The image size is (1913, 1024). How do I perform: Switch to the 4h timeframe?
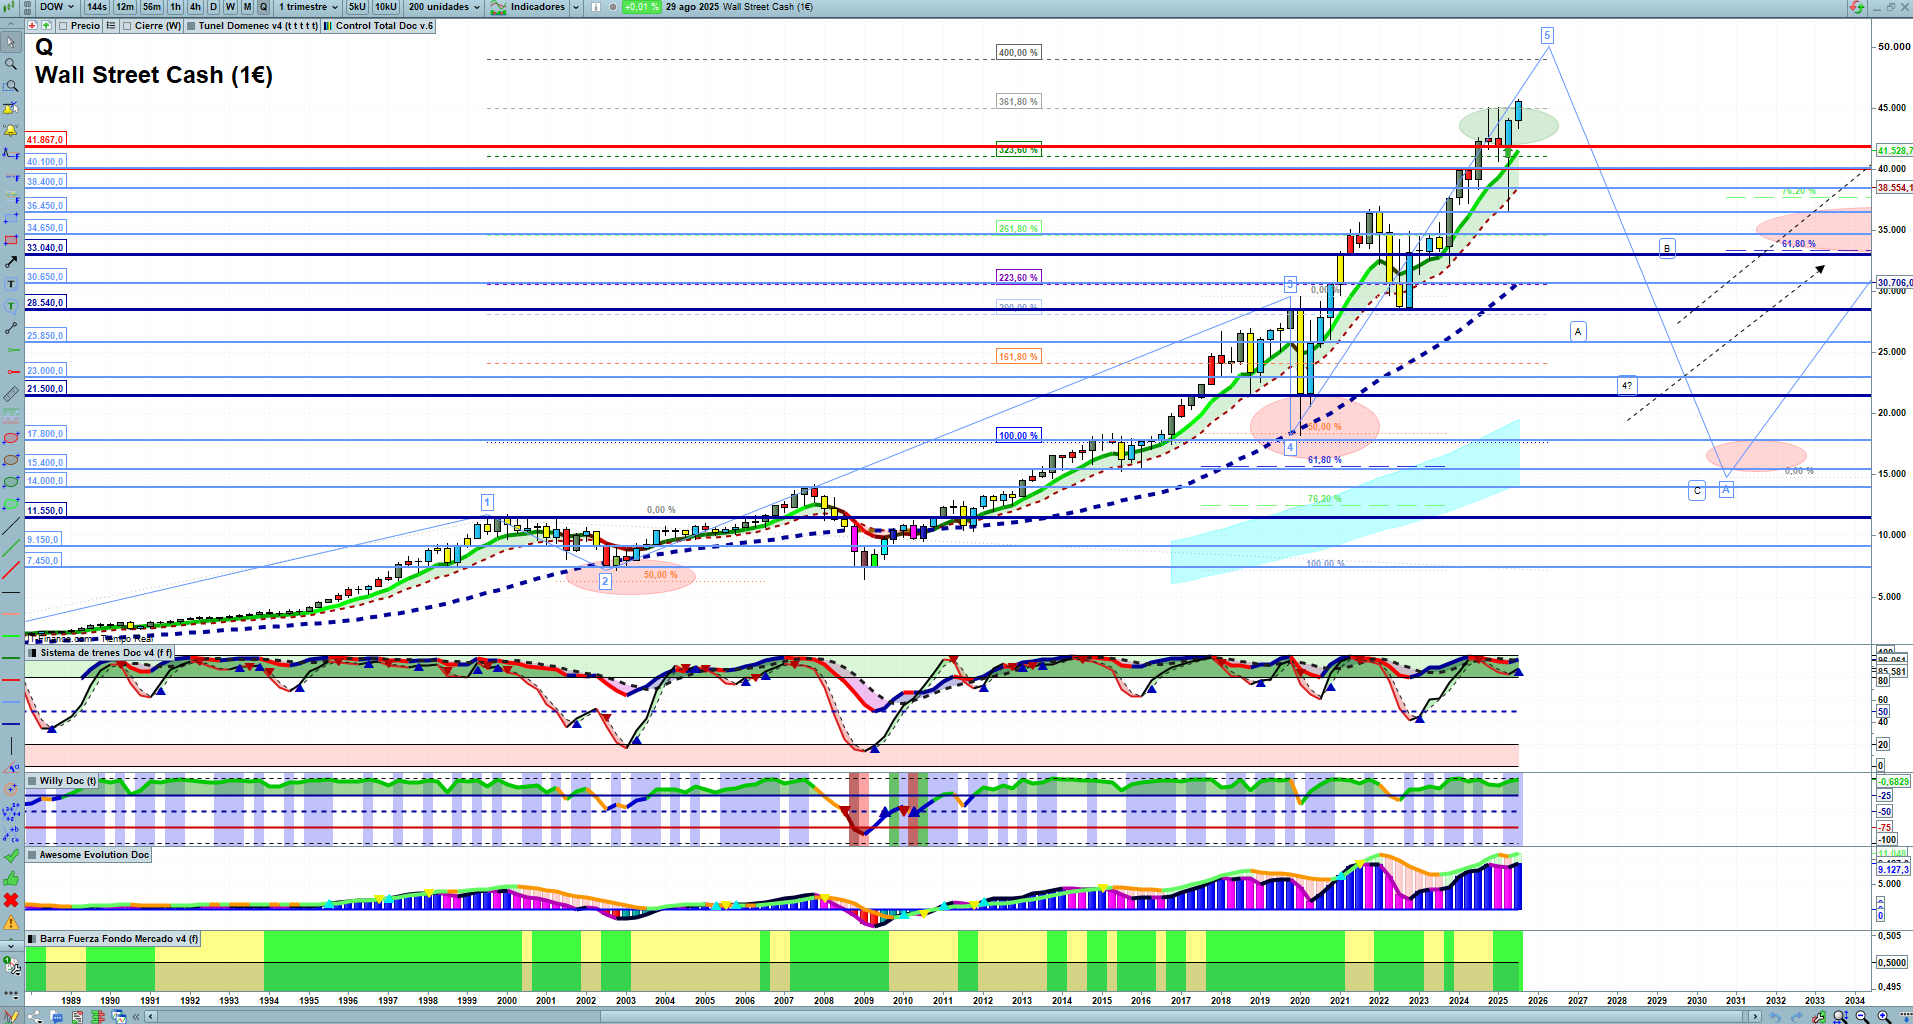pyautogui.click(x=195, y=7)
